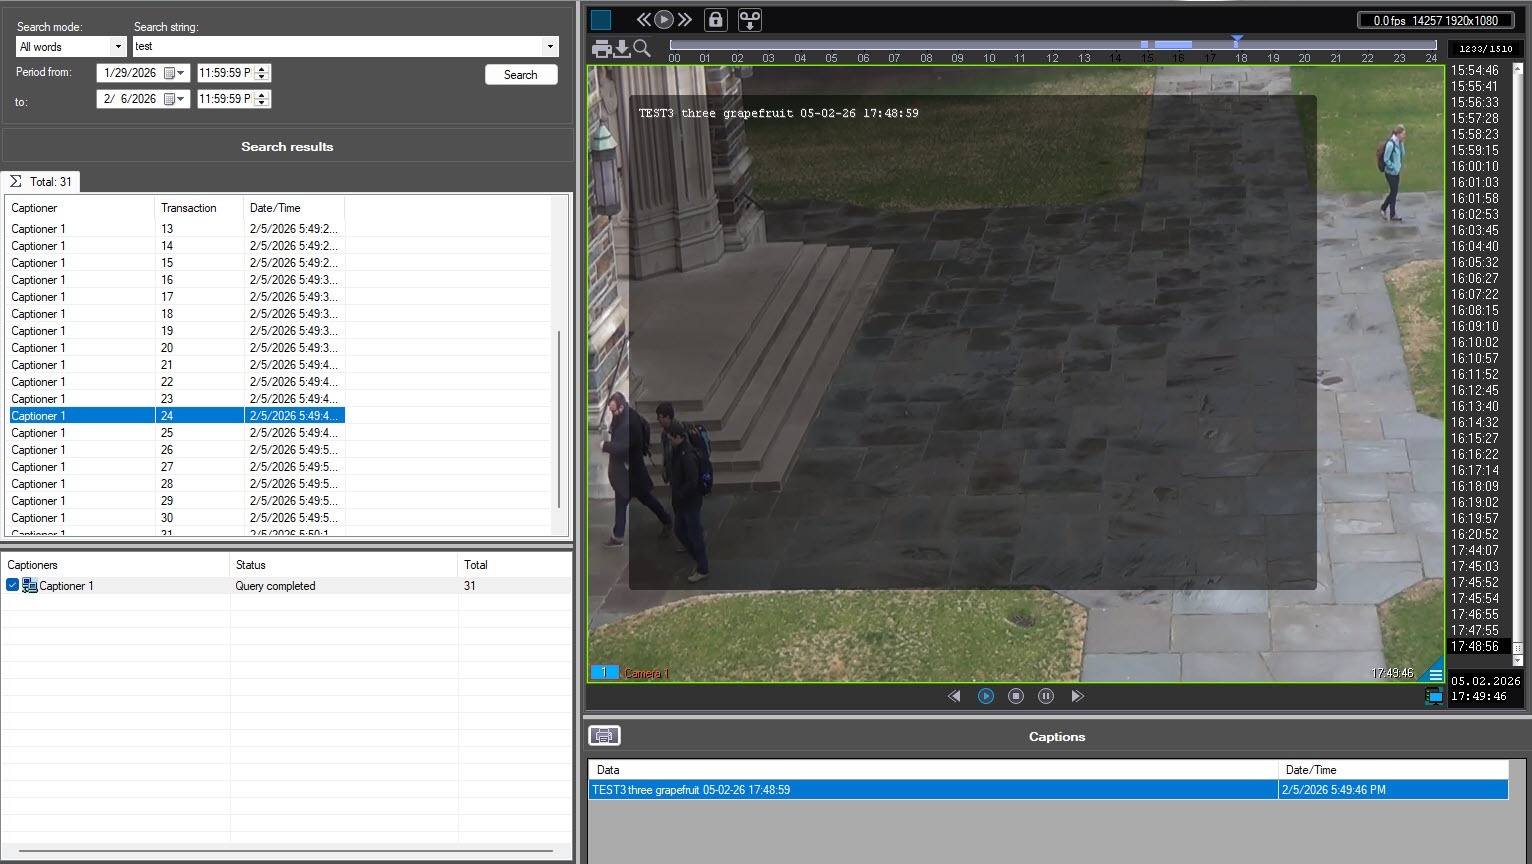
Task: Click the magnifier icon beside the timeline
Action: 642,48
